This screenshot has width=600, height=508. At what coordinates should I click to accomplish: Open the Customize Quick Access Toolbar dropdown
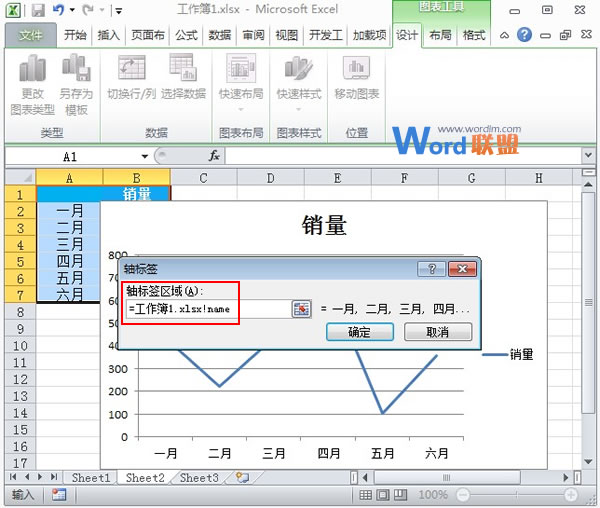119,11
